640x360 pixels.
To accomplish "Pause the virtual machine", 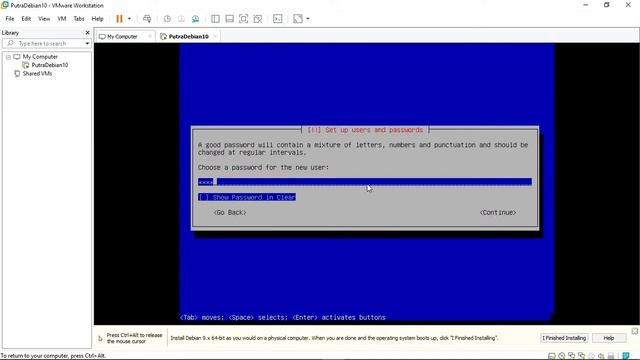I will [119, 19].
